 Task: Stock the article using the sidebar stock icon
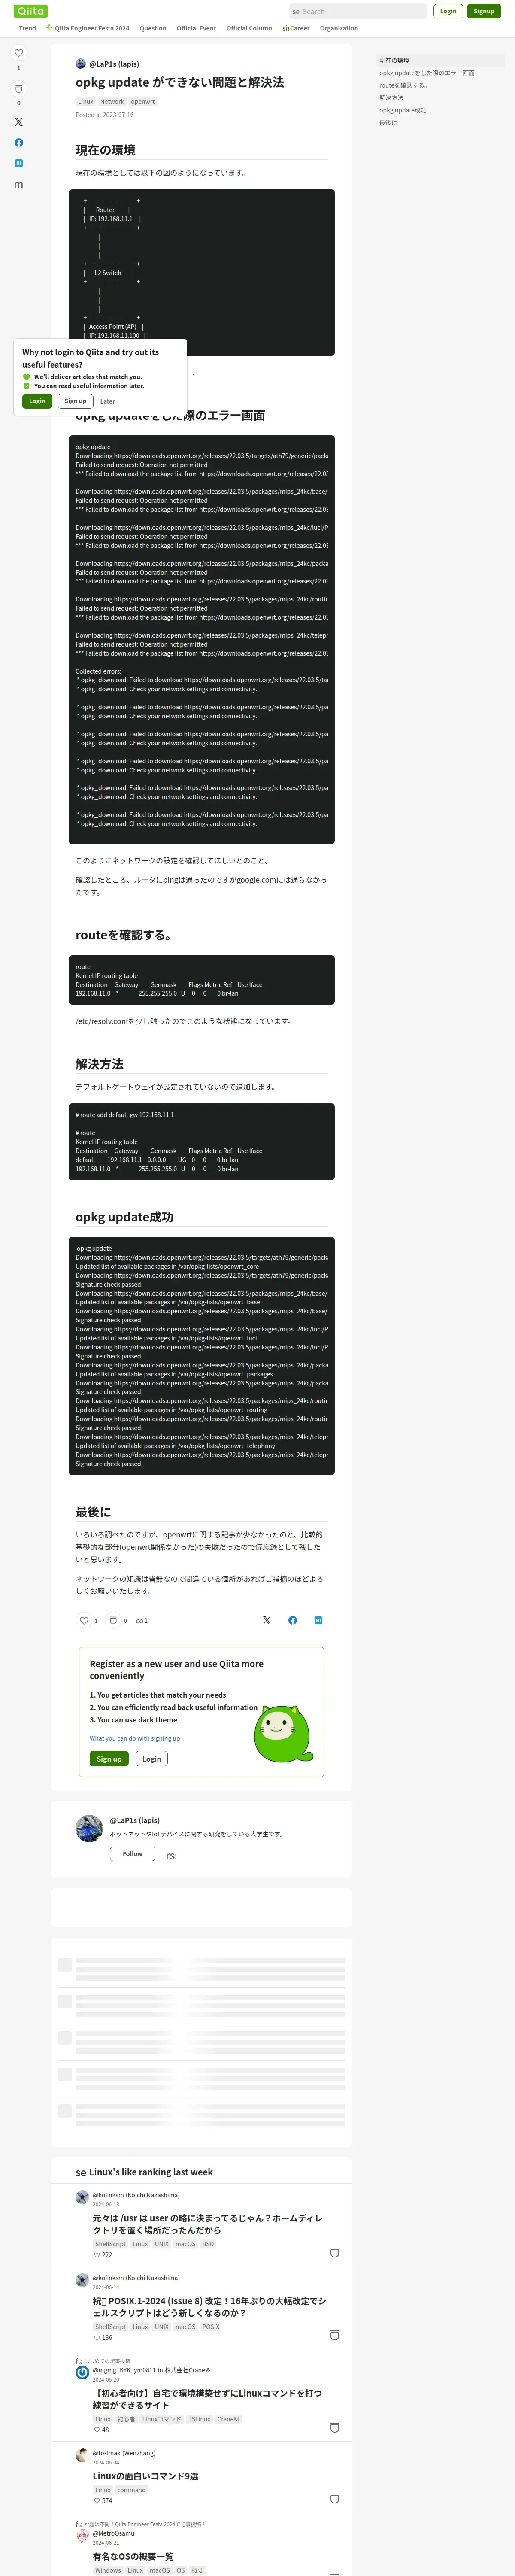tap(18, 89)
